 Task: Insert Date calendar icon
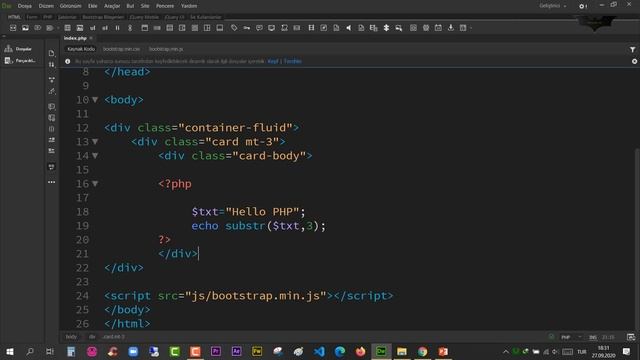tap(438, 28)
